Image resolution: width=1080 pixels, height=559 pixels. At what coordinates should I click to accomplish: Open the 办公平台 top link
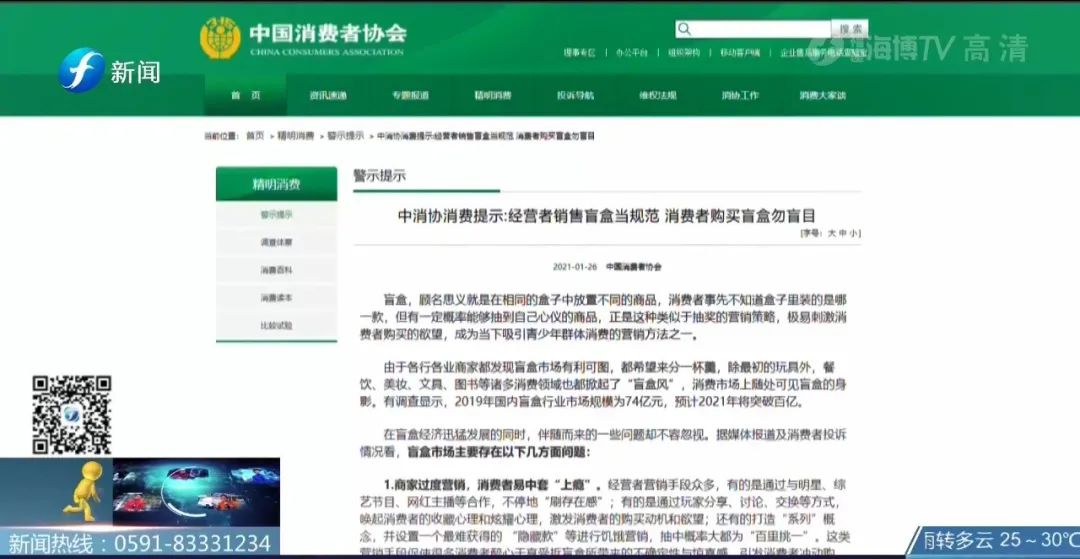(x=632, y=52)
